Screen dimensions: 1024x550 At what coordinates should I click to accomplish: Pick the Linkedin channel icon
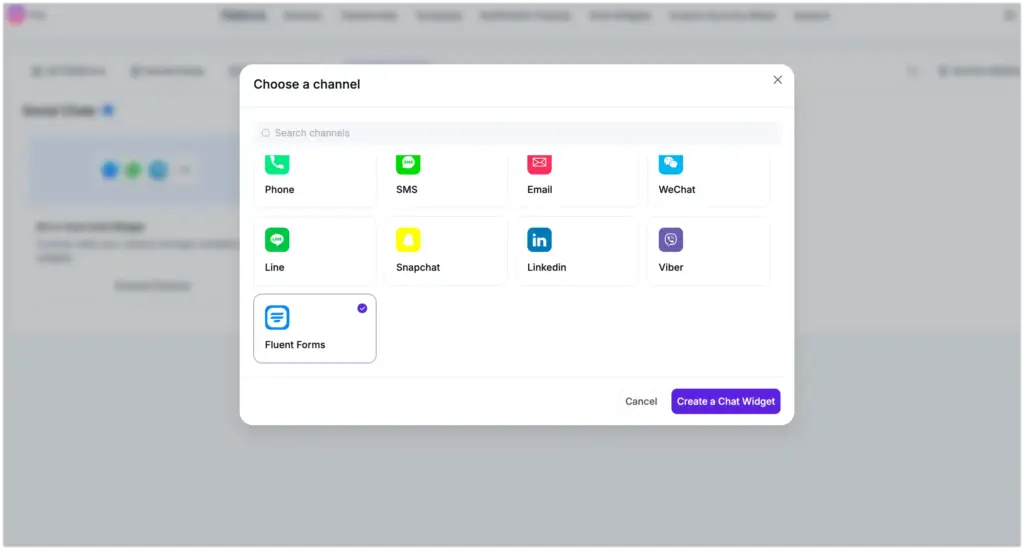pyautogui.click(x=539, y=240)
